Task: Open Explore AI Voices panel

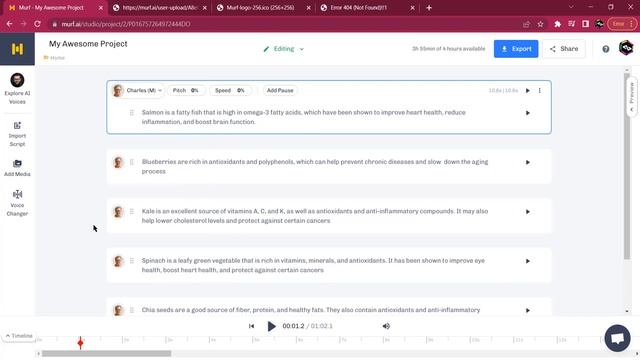Action: [x=17, y=89]
